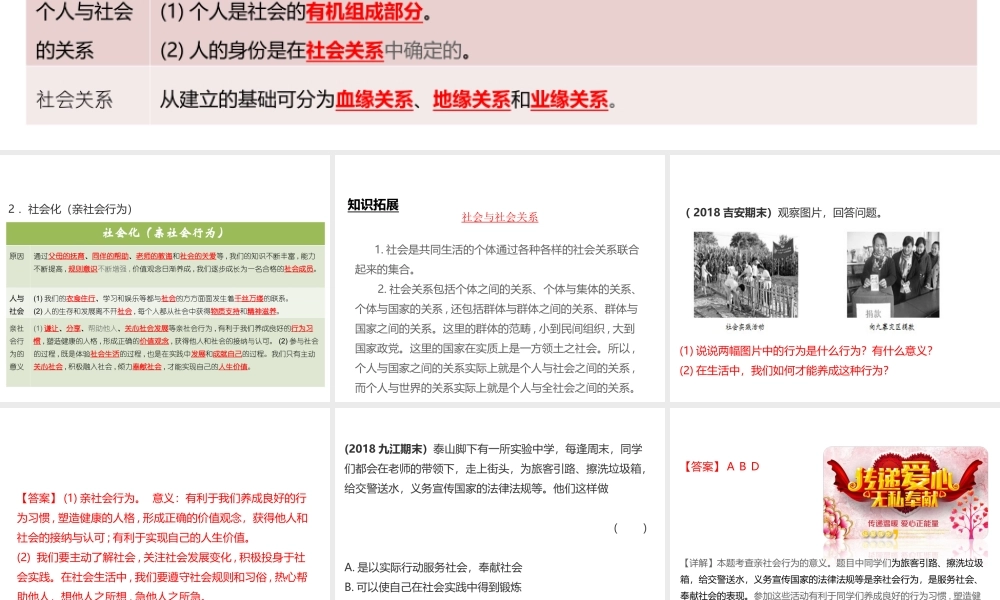Click the '亲社会行为的意义' row label
The width and height of the screenshot is (1000, 600).
click(17, 348)
